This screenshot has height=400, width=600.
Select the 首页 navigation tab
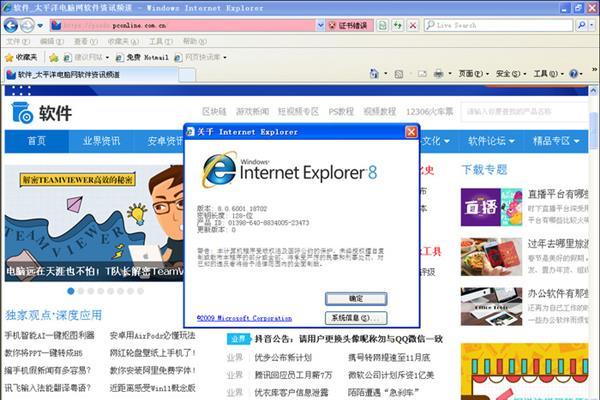[x=37, y=141]
